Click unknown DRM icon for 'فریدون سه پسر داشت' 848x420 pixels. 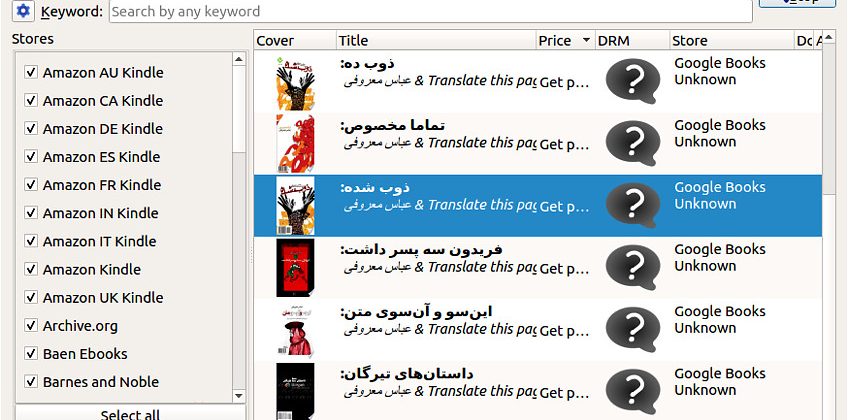coord(633,268)
